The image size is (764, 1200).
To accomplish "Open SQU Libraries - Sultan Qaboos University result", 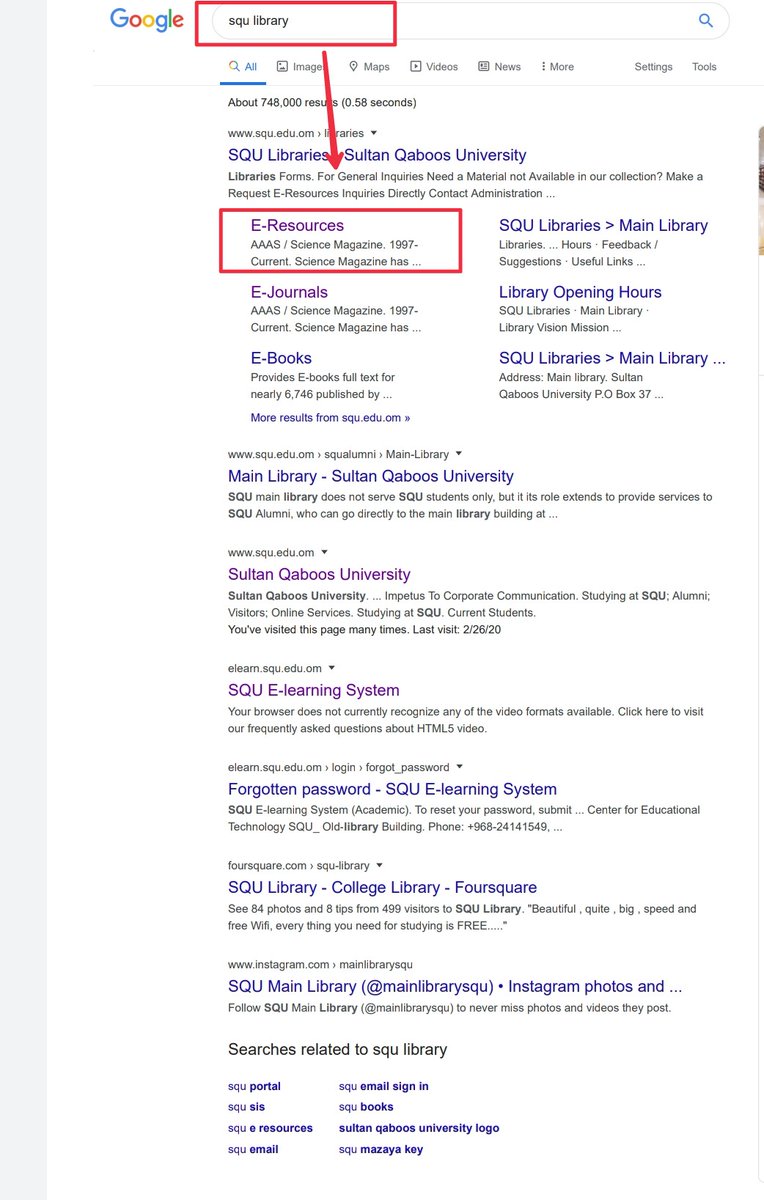I will pos(377,155).
